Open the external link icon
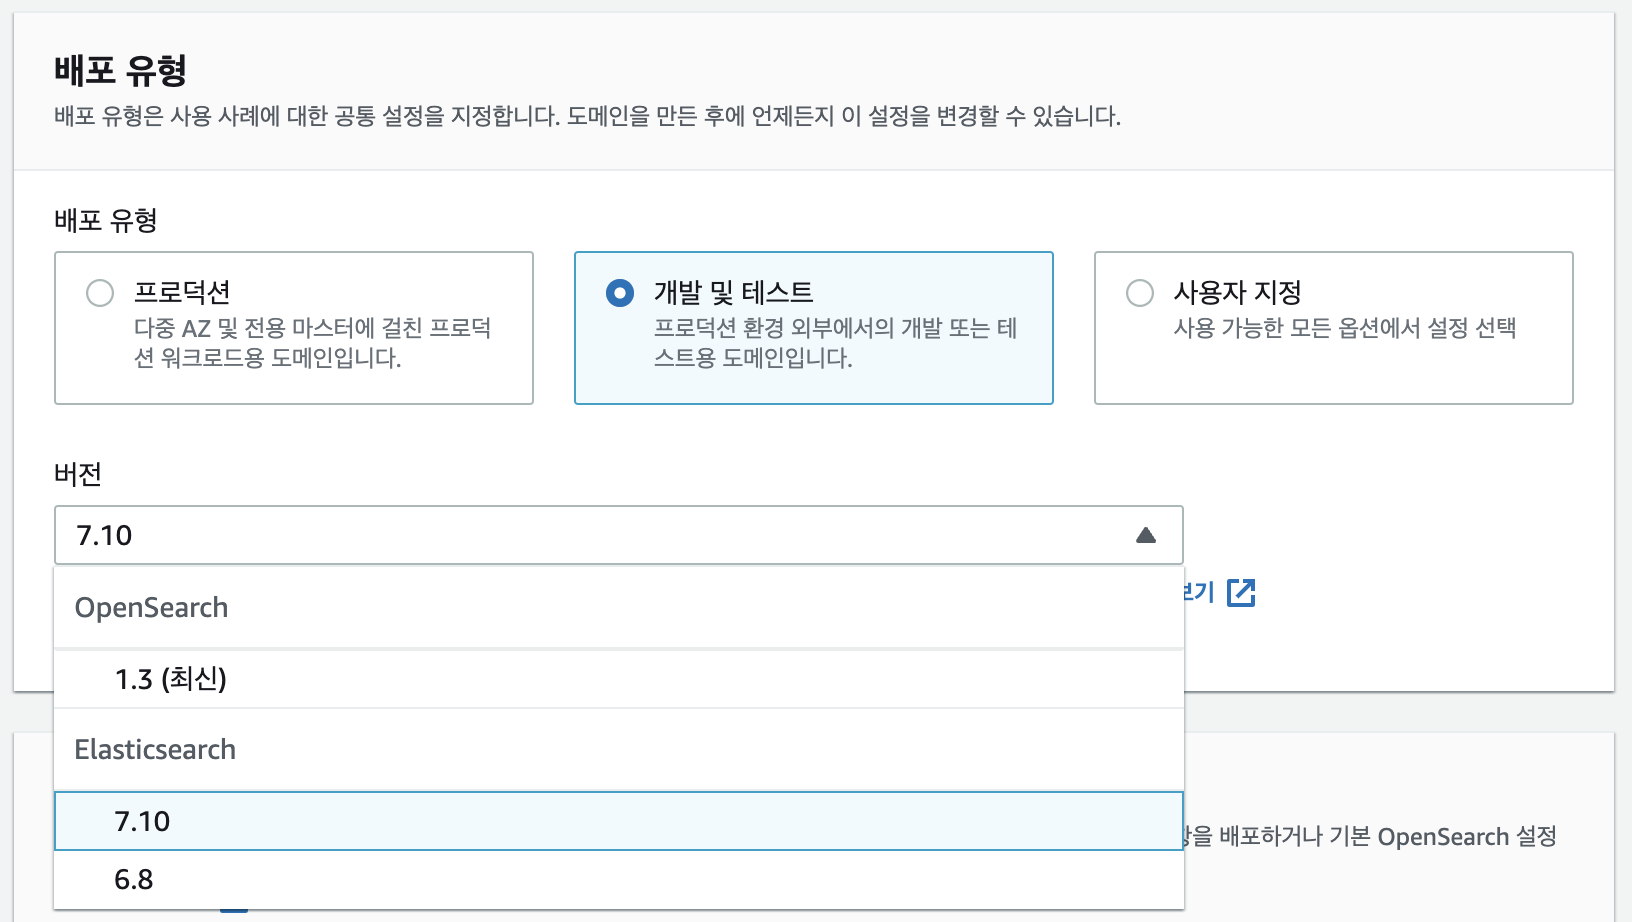 [1241, 592]
